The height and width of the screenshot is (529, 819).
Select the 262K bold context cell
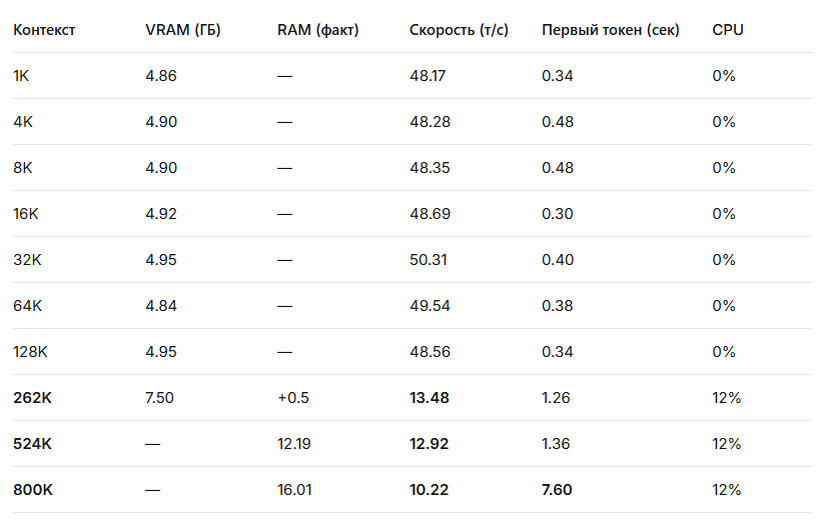point(32,397)
